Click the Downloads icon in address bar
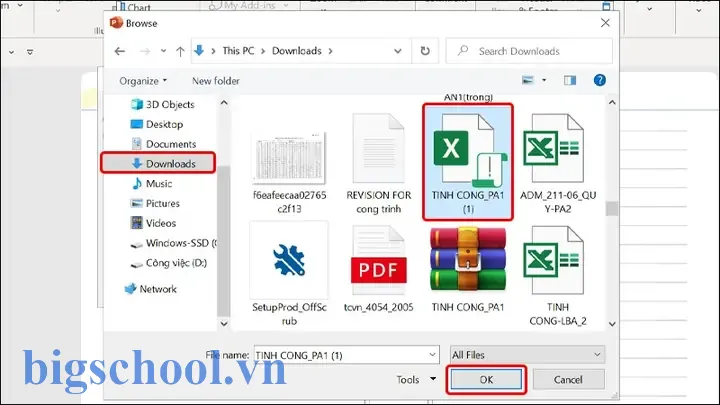Screen dimensions: 720x405 click(x=199, y=51)
